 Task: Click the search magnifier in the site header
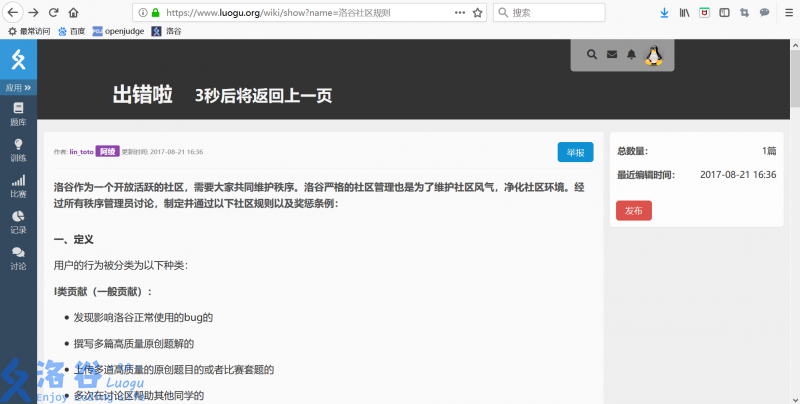pyautogui.click(x=591, y=55)
